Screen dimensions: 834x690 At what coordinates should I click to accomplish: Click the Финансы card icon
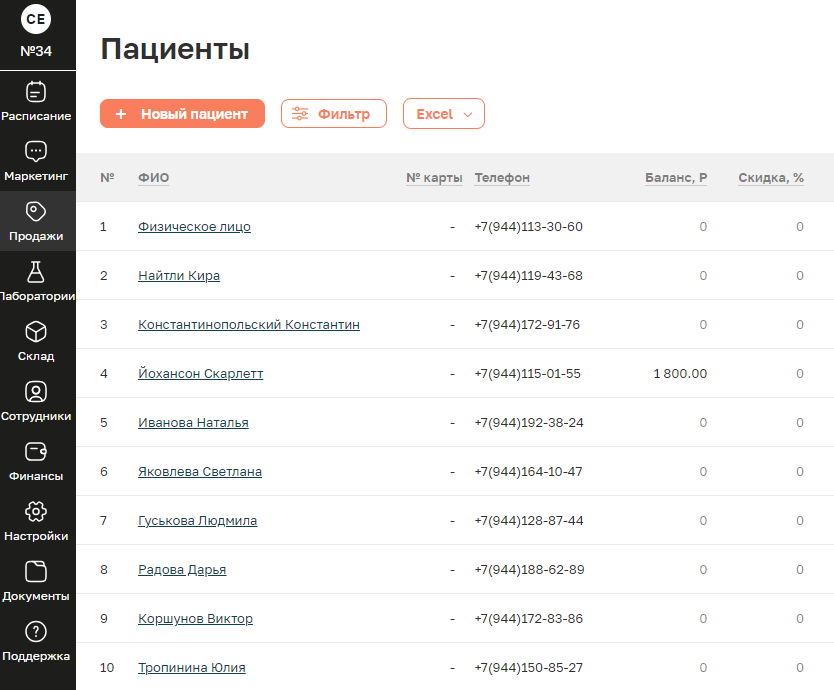tap(36, 451)
